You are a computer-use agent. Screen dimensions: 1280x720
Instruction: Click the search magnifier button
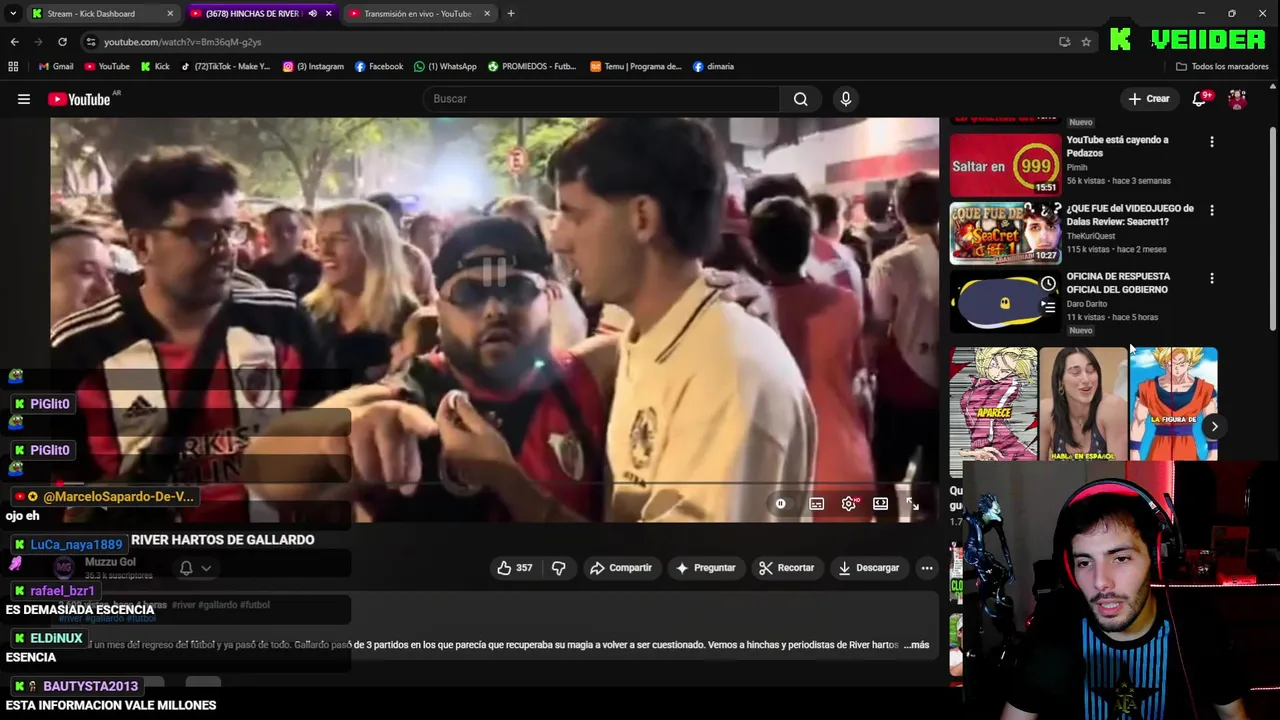pyautogui.click(x=800, y=99)
